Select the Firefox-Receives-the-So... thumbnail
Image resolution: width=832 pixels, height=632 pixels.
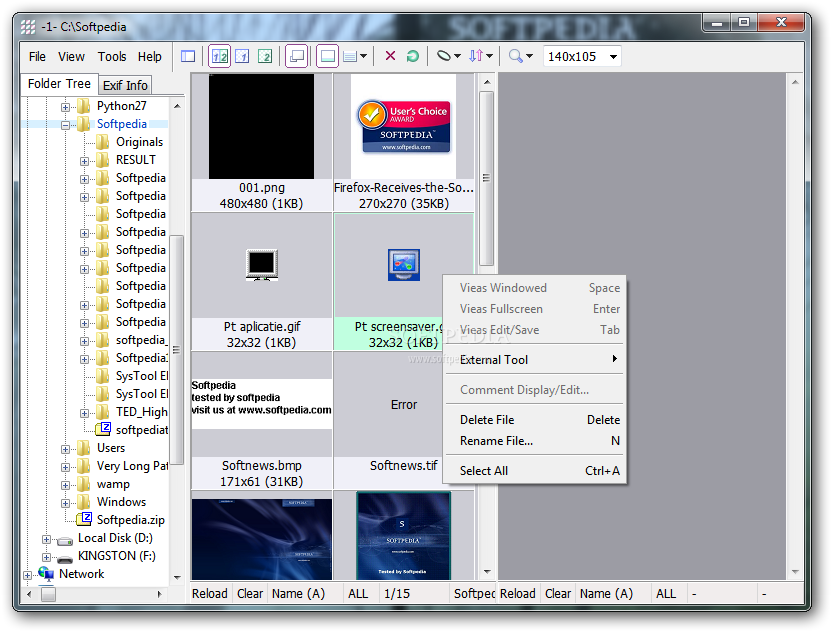tap(404, 142)
